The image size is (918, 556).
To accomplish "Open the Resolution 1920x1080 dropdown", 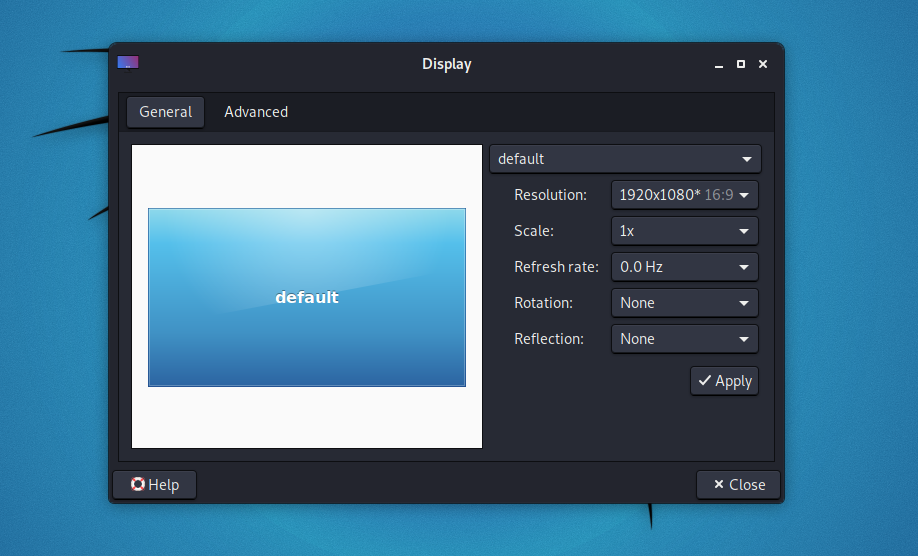I will point(684,195).
